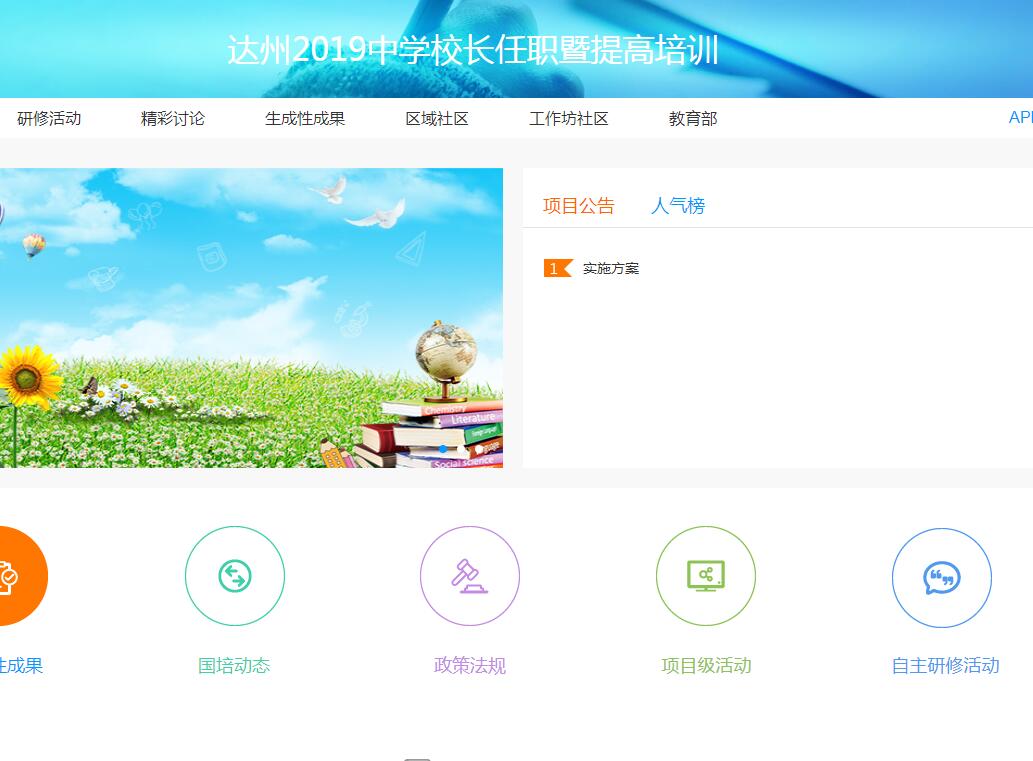This screenshot has width=1033, height=761.
Task: Open the green exchange-arrows circle icon
Action: tap(235, 576)
